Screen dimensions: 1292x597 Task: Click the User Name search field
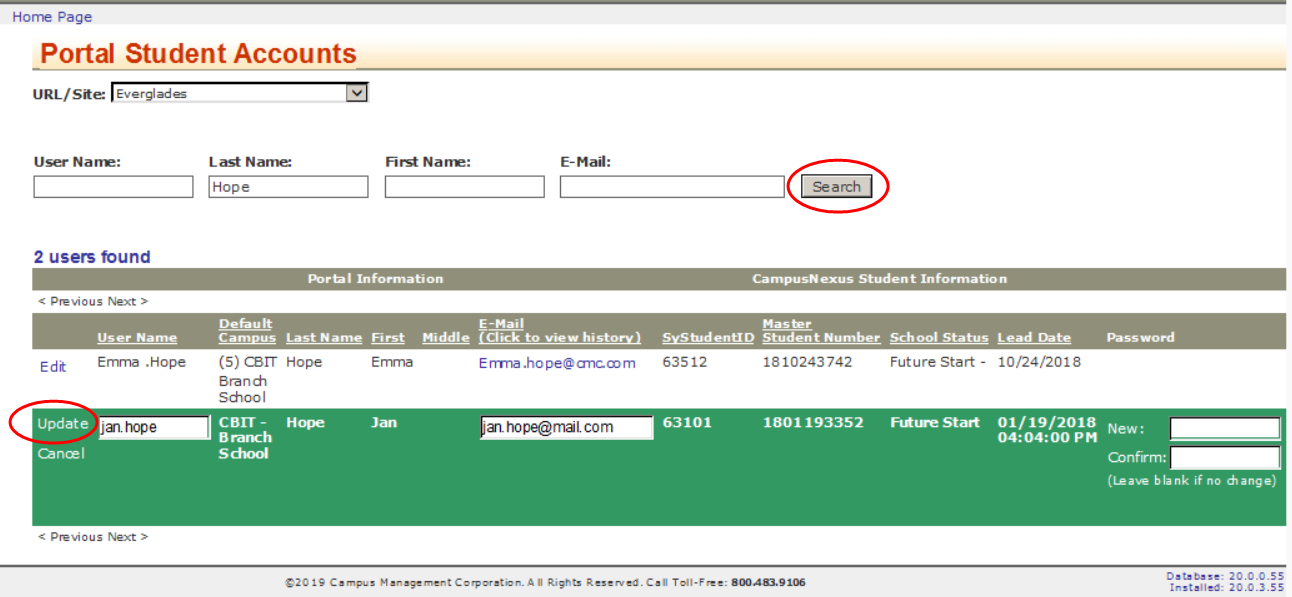pyautogui.click(x=113, y=187)
